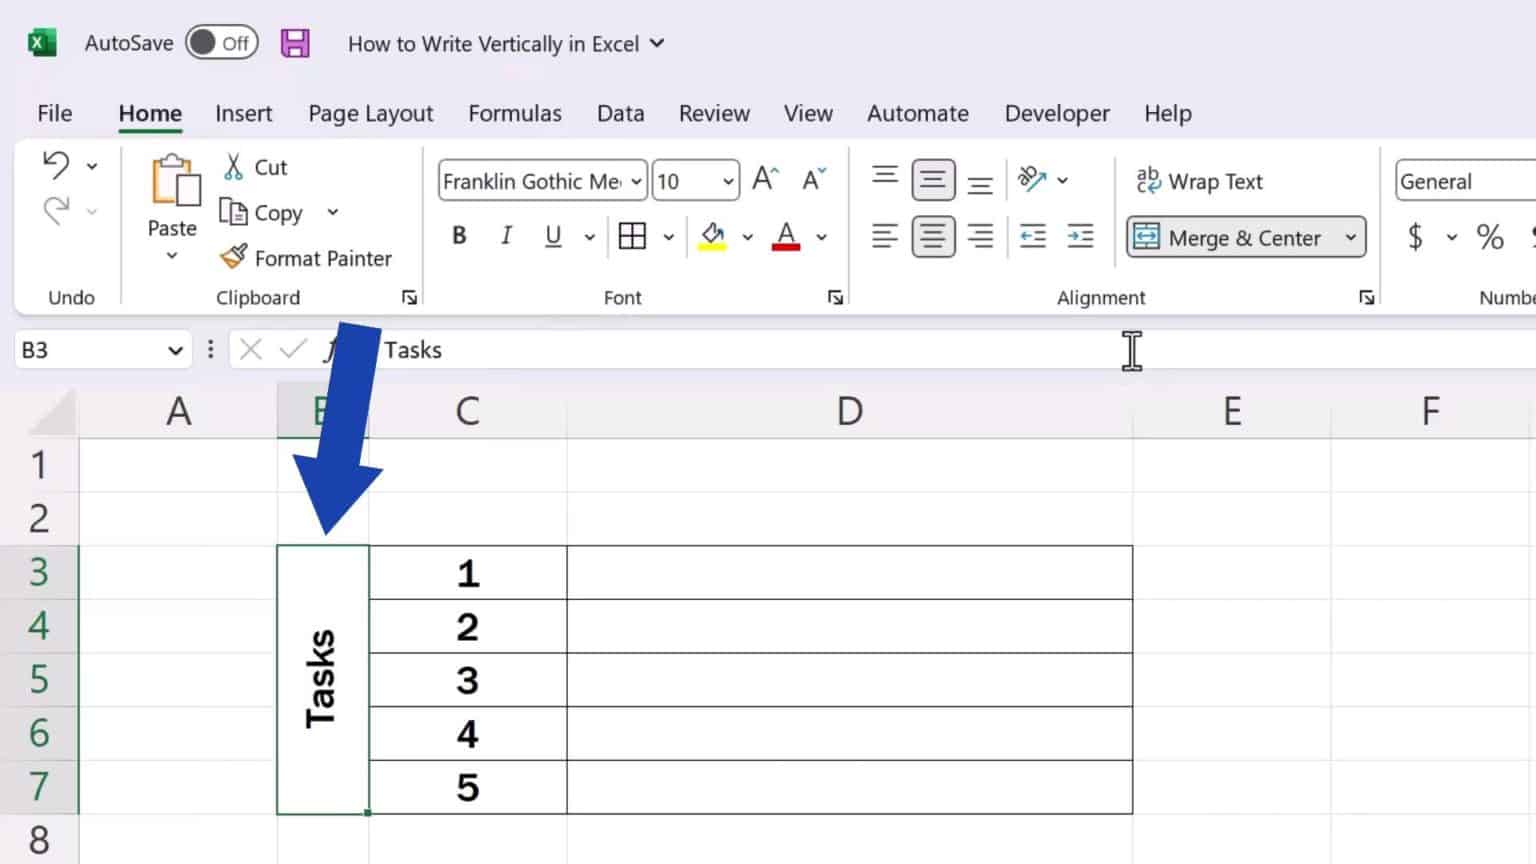The image size is (1536, 864).
Task: Click the Accounting Number Format dollar icon
Action: pos(1417,237)
